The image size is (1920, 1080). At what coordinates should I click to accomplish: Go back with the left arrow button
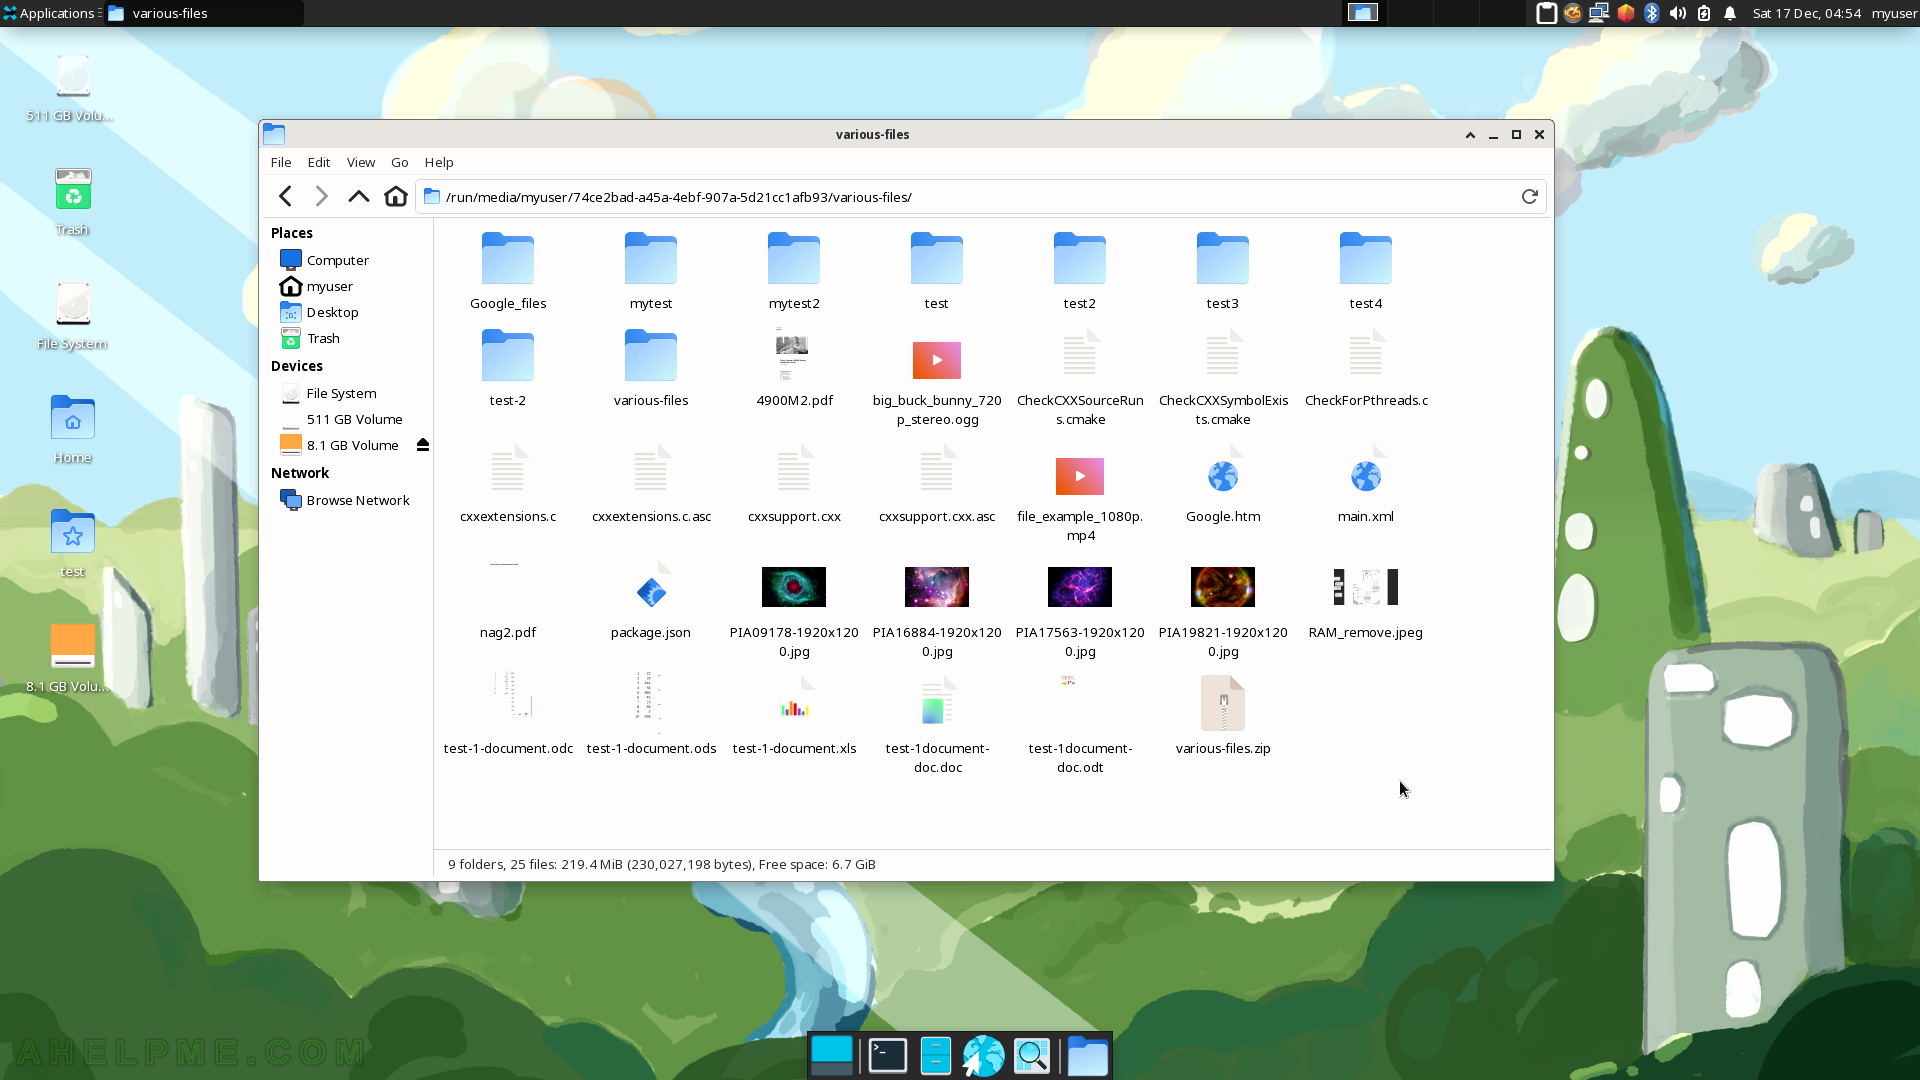tap(285, 197)
